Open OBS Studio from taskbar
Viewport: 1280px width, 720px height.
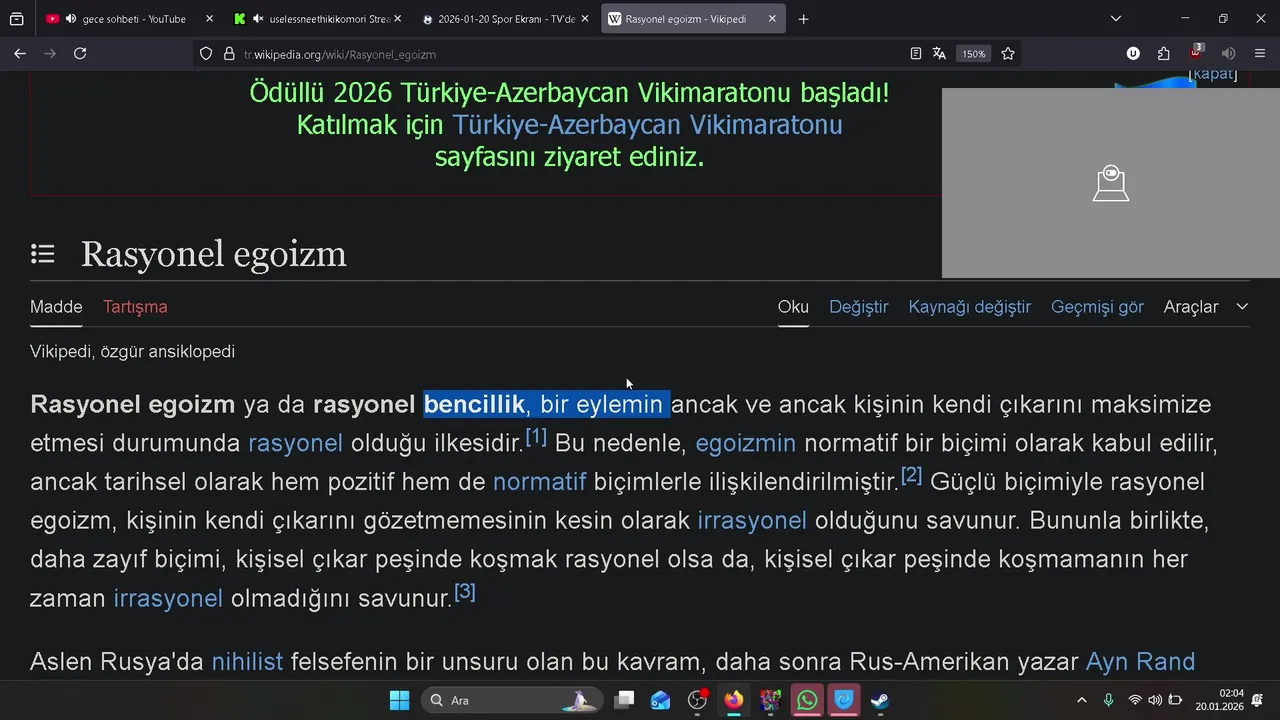(x=698, y=700)
